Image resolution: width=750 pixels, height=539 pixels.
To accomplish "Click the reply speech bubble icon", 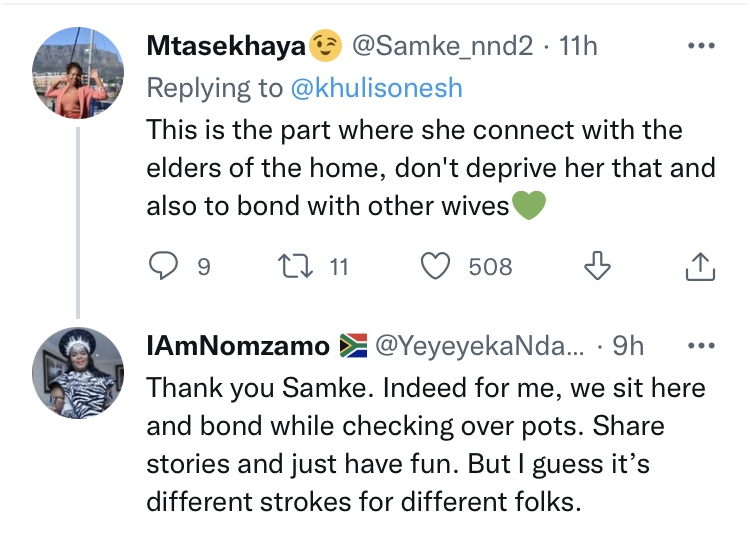I will coord(163,266).
